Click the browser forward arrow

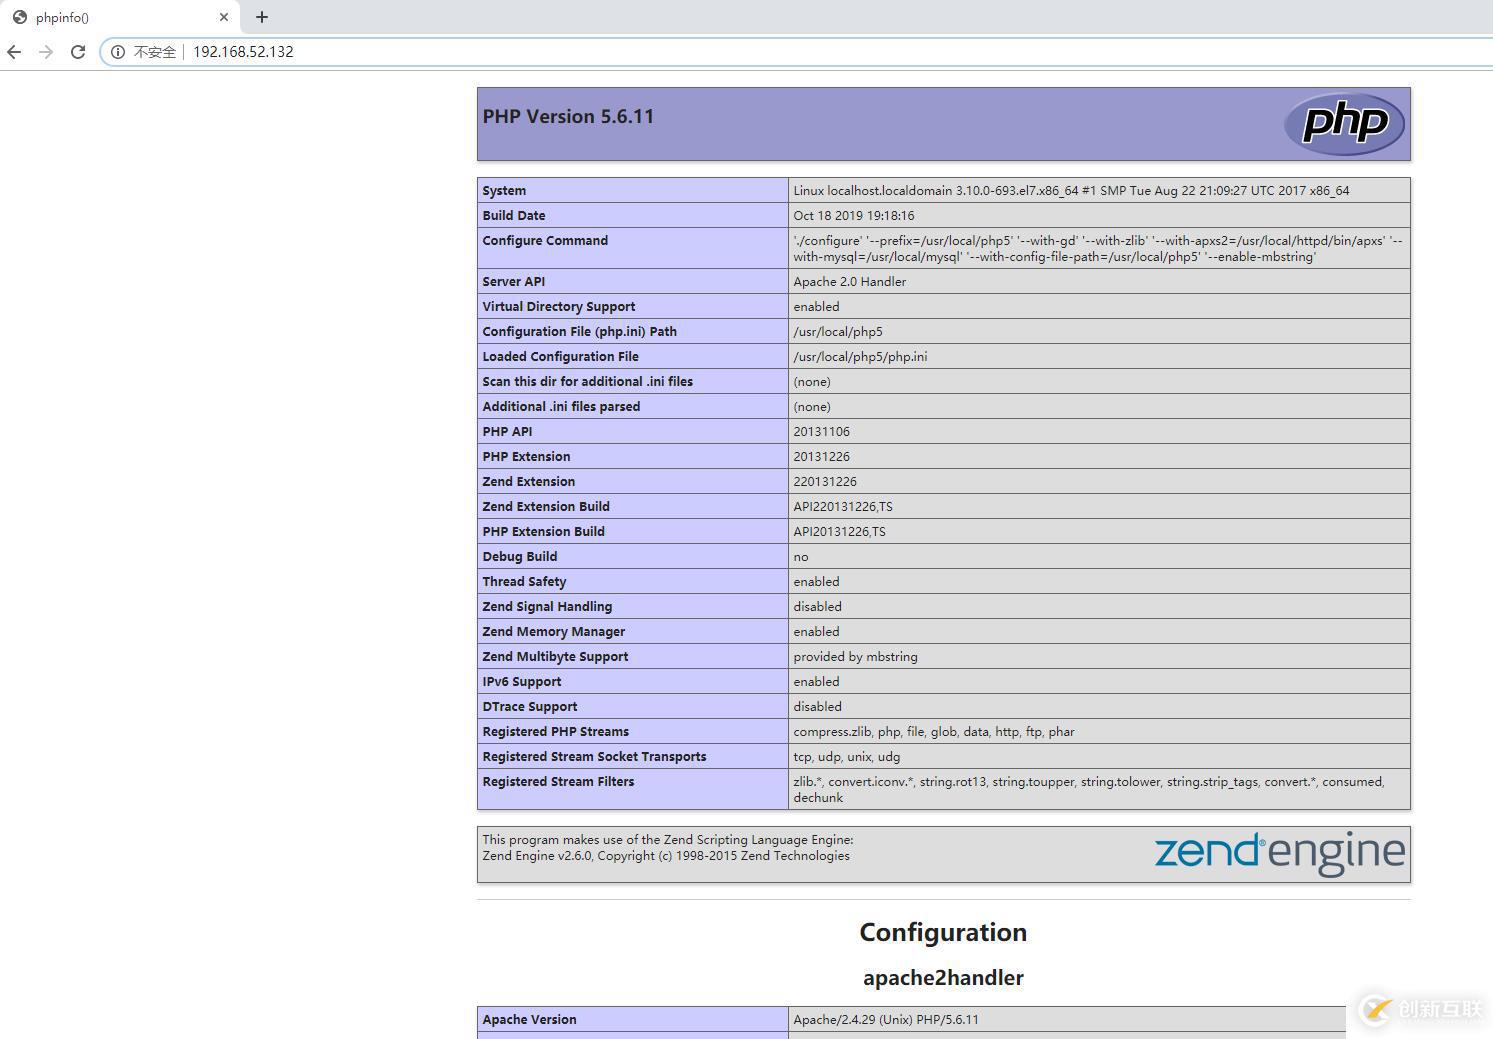click(45, 51)
